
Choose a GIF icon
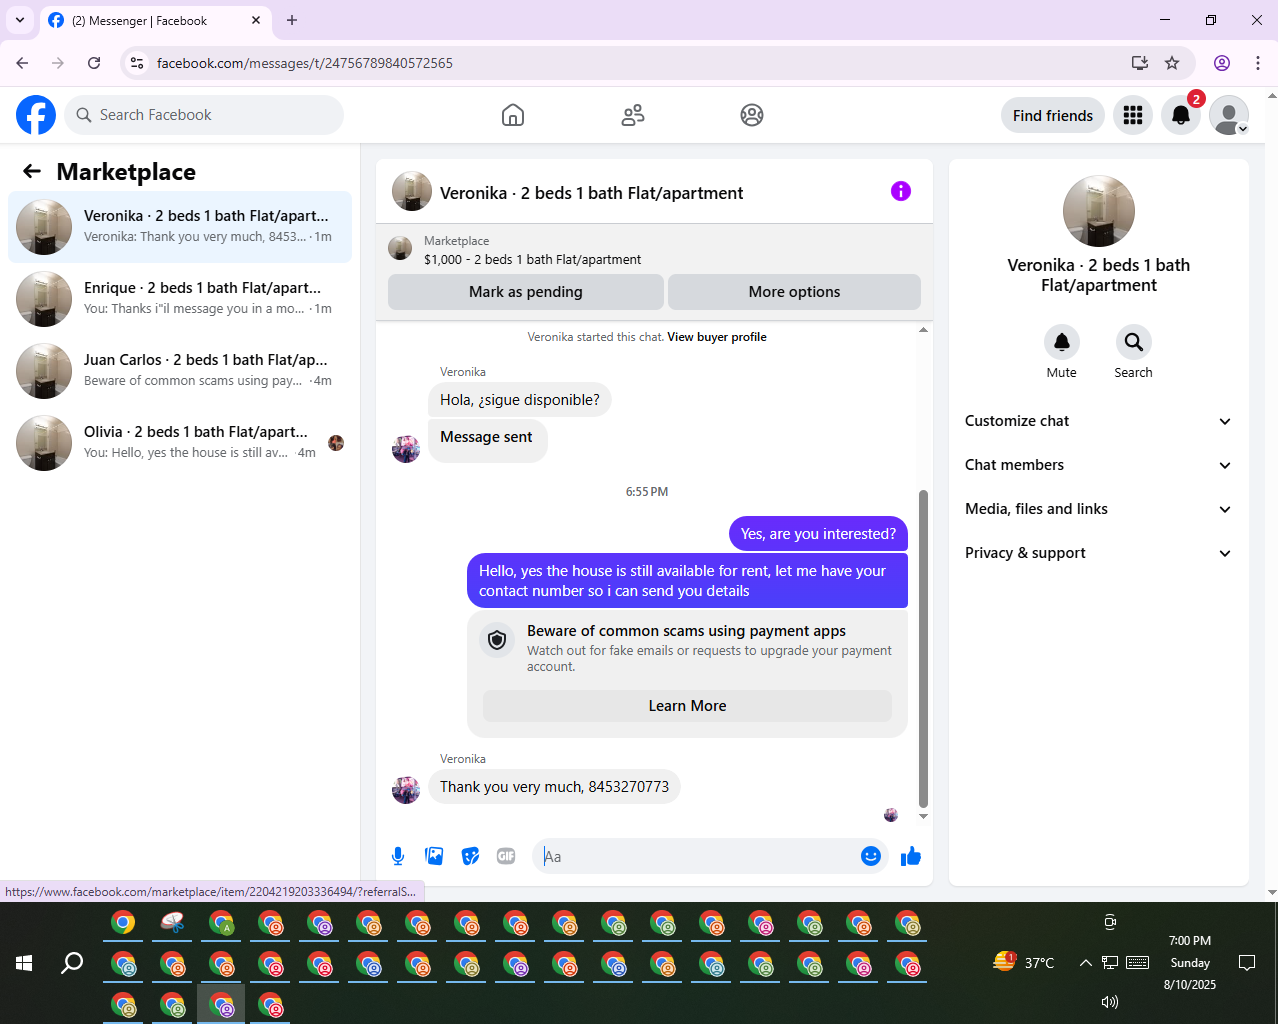point(506,856)
